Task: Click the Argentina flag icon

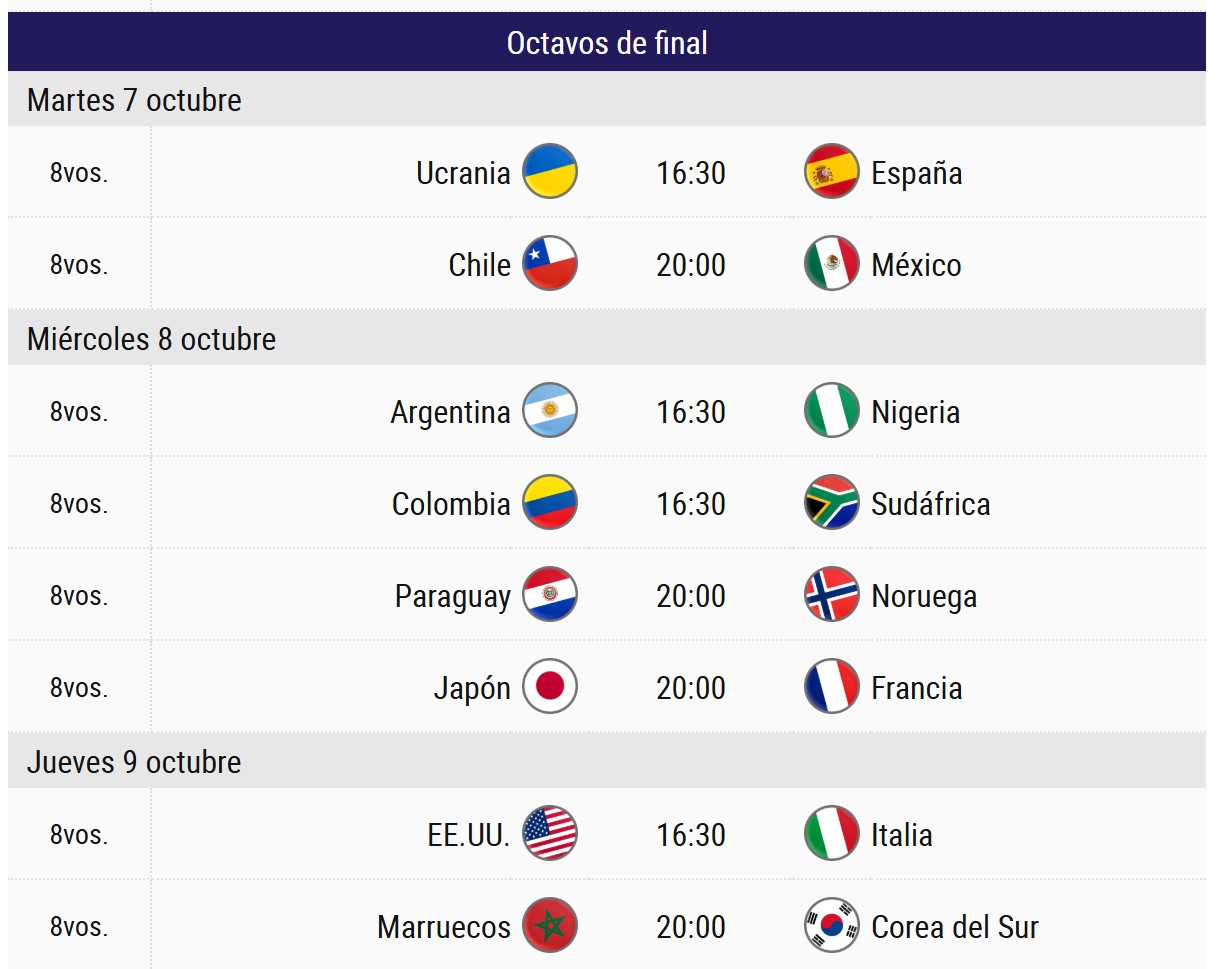Action: tap(550, 411)
